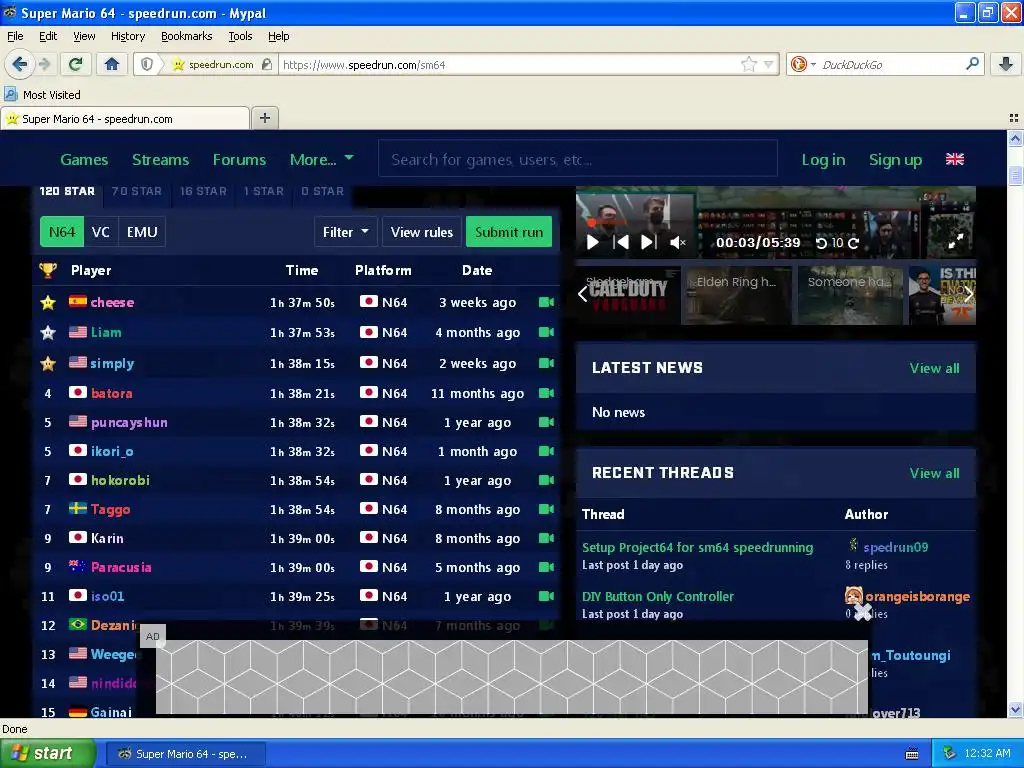Viewport: 1024px width, 768px height.
Task: Reload the page with the refresh icon
Action: [x=75, y=64]
